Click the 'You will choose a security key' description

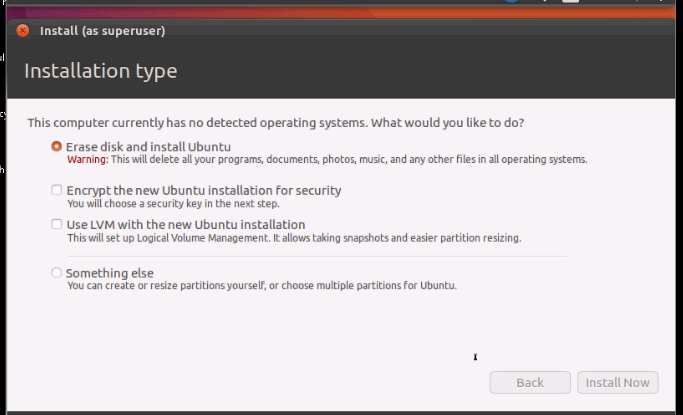point(173,203)
